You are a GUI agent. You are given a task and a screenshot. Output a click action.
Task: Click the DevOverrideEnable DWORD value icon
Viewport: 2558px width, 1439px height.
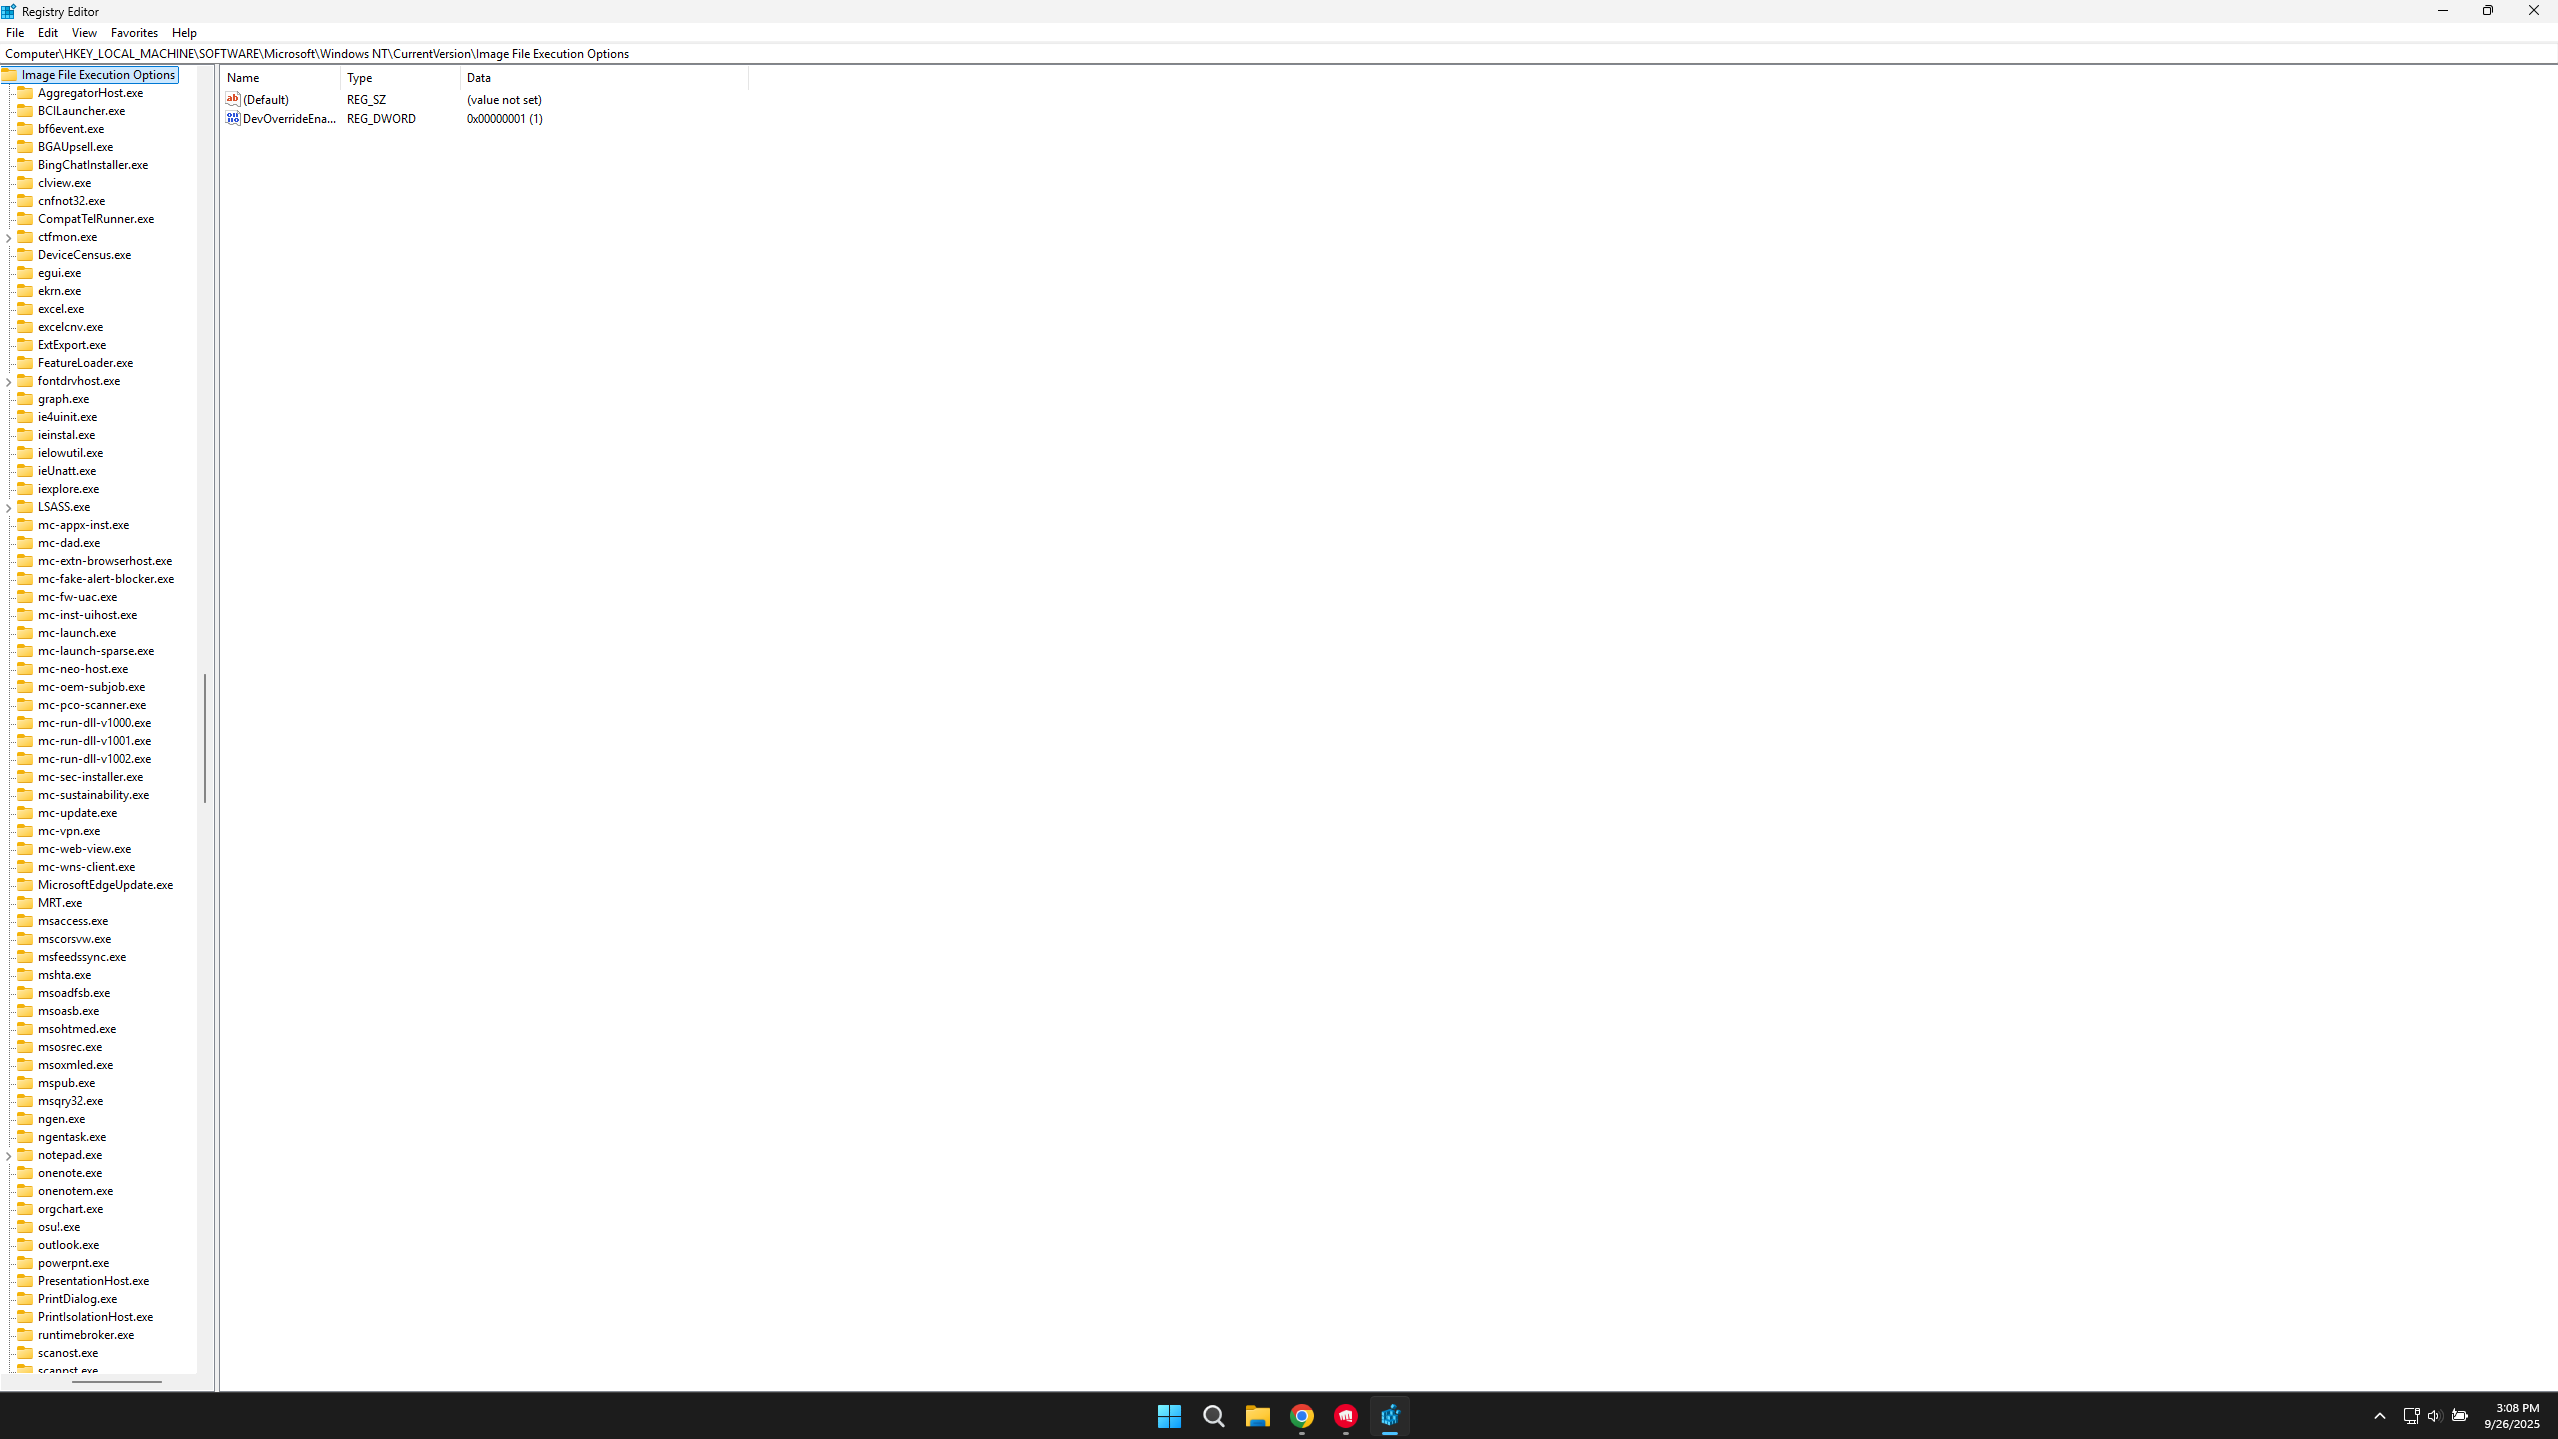pyautogui.click(x=233, y=118)
